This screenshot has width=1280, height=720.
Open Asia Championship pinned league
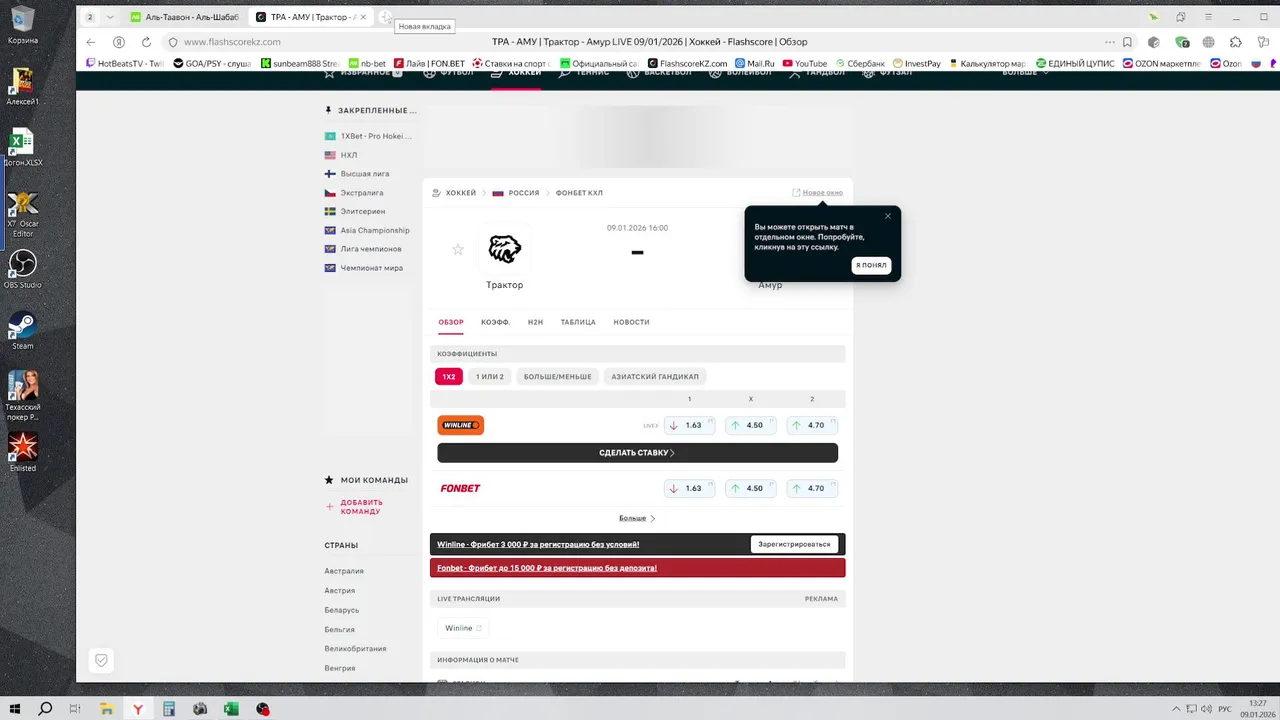click(x=375, y=230)
